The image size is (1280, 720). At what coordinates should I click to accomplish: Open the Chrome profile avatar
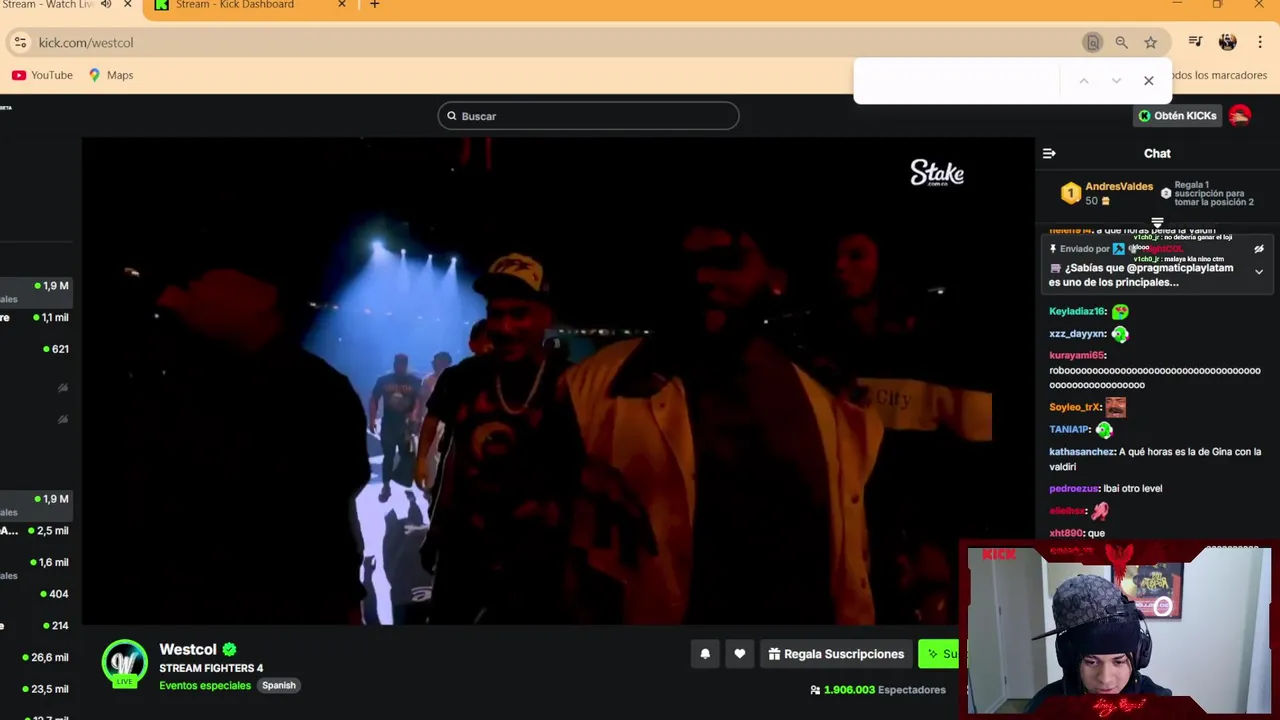point(1228,42)
